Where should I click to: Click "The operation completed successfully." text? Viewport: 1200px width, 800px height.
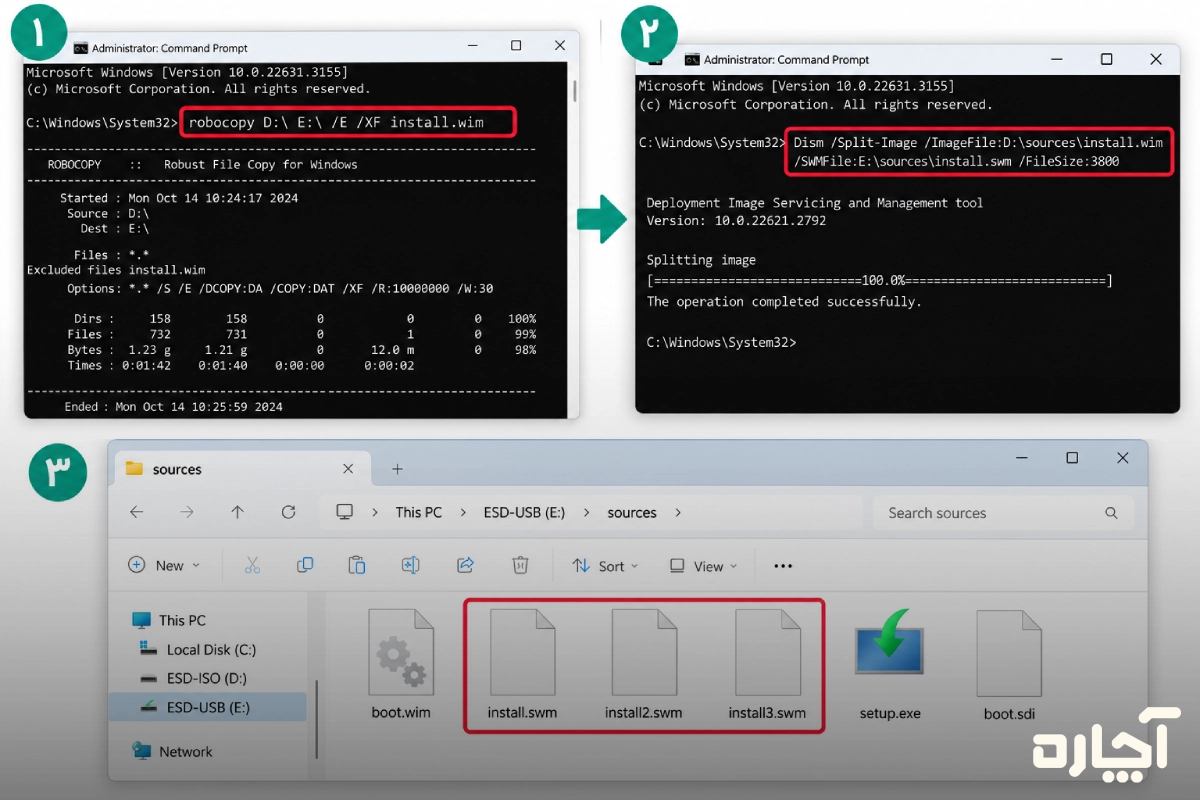[x=784, y=301]
